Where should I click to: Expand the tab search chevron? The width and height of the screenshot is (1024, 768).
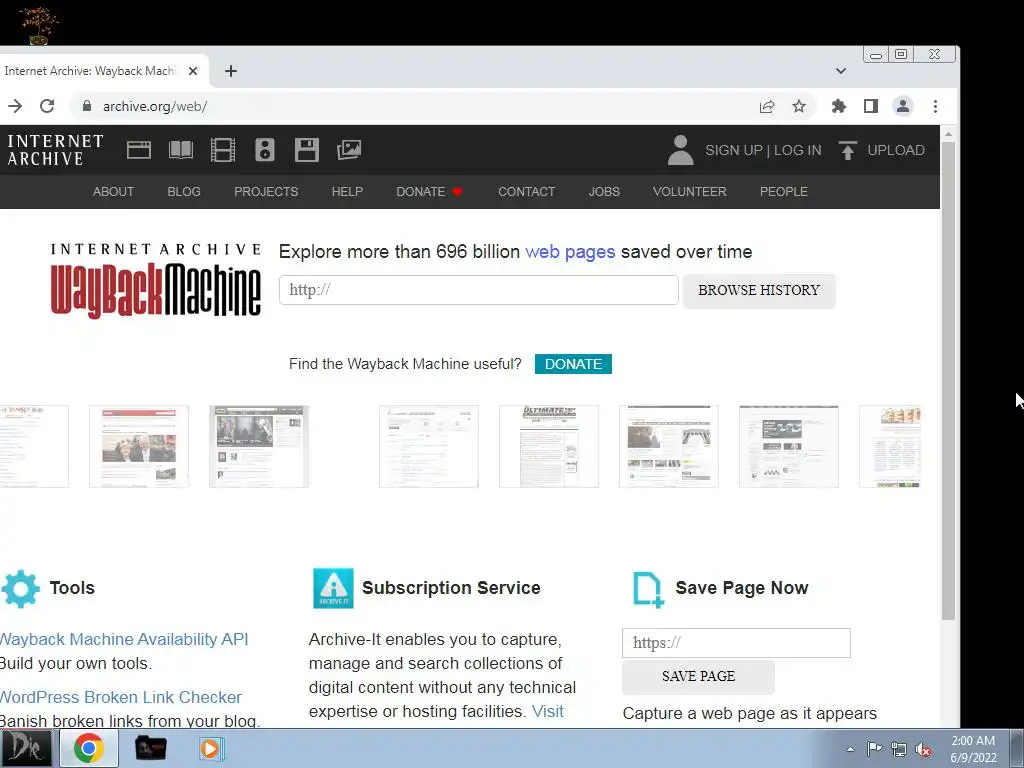pos(841,71)
